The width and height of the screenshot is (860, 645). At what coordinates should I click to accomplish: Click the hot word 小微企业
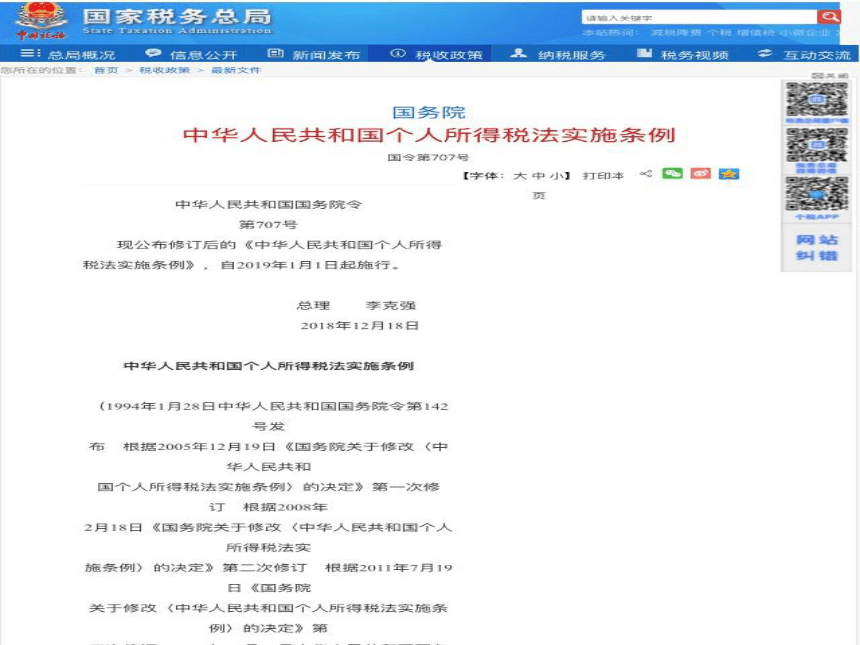coord(805,33)
